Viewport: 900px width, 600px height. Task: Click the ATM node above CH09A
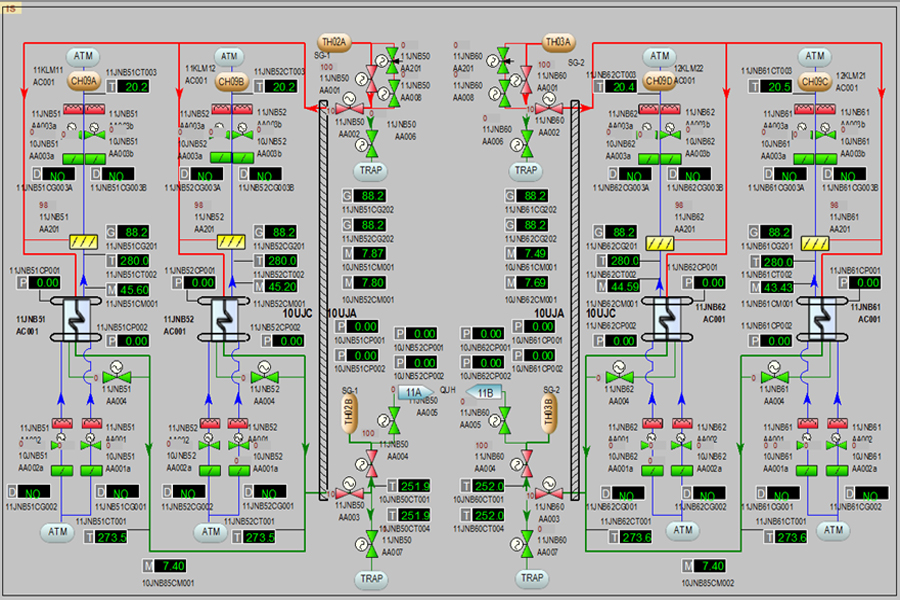pyautogui.click(x=83, y=56)
